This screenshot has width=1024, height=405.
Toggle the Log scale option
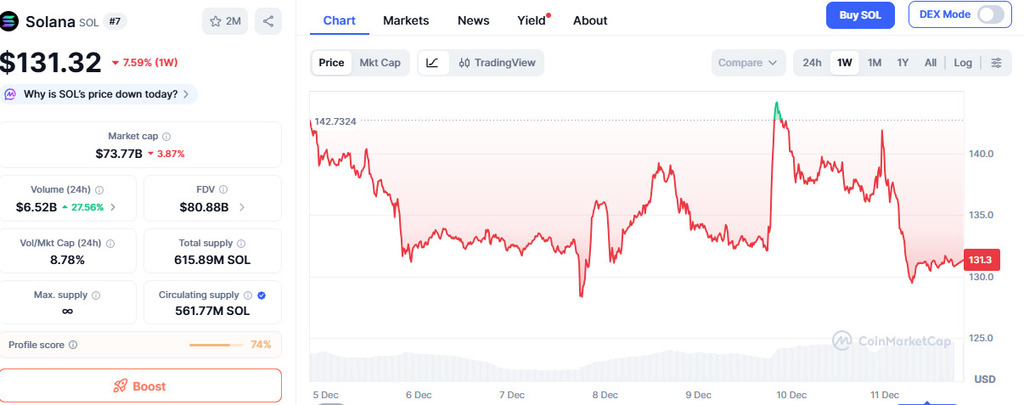pyautogui.click(x=962, y=63)
